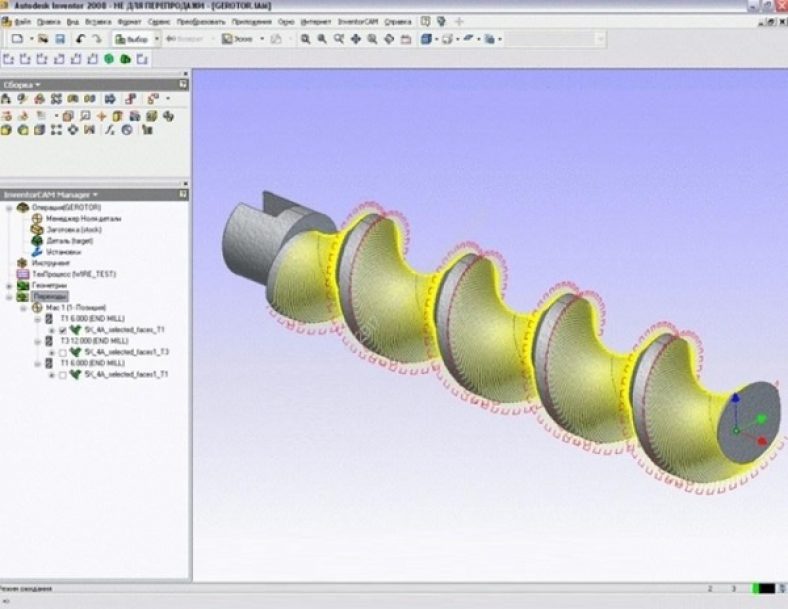The image size is (788, 609).
Task: Click the green double-sphere icon in CAM toolbar
Action: [x=126, y=59]
